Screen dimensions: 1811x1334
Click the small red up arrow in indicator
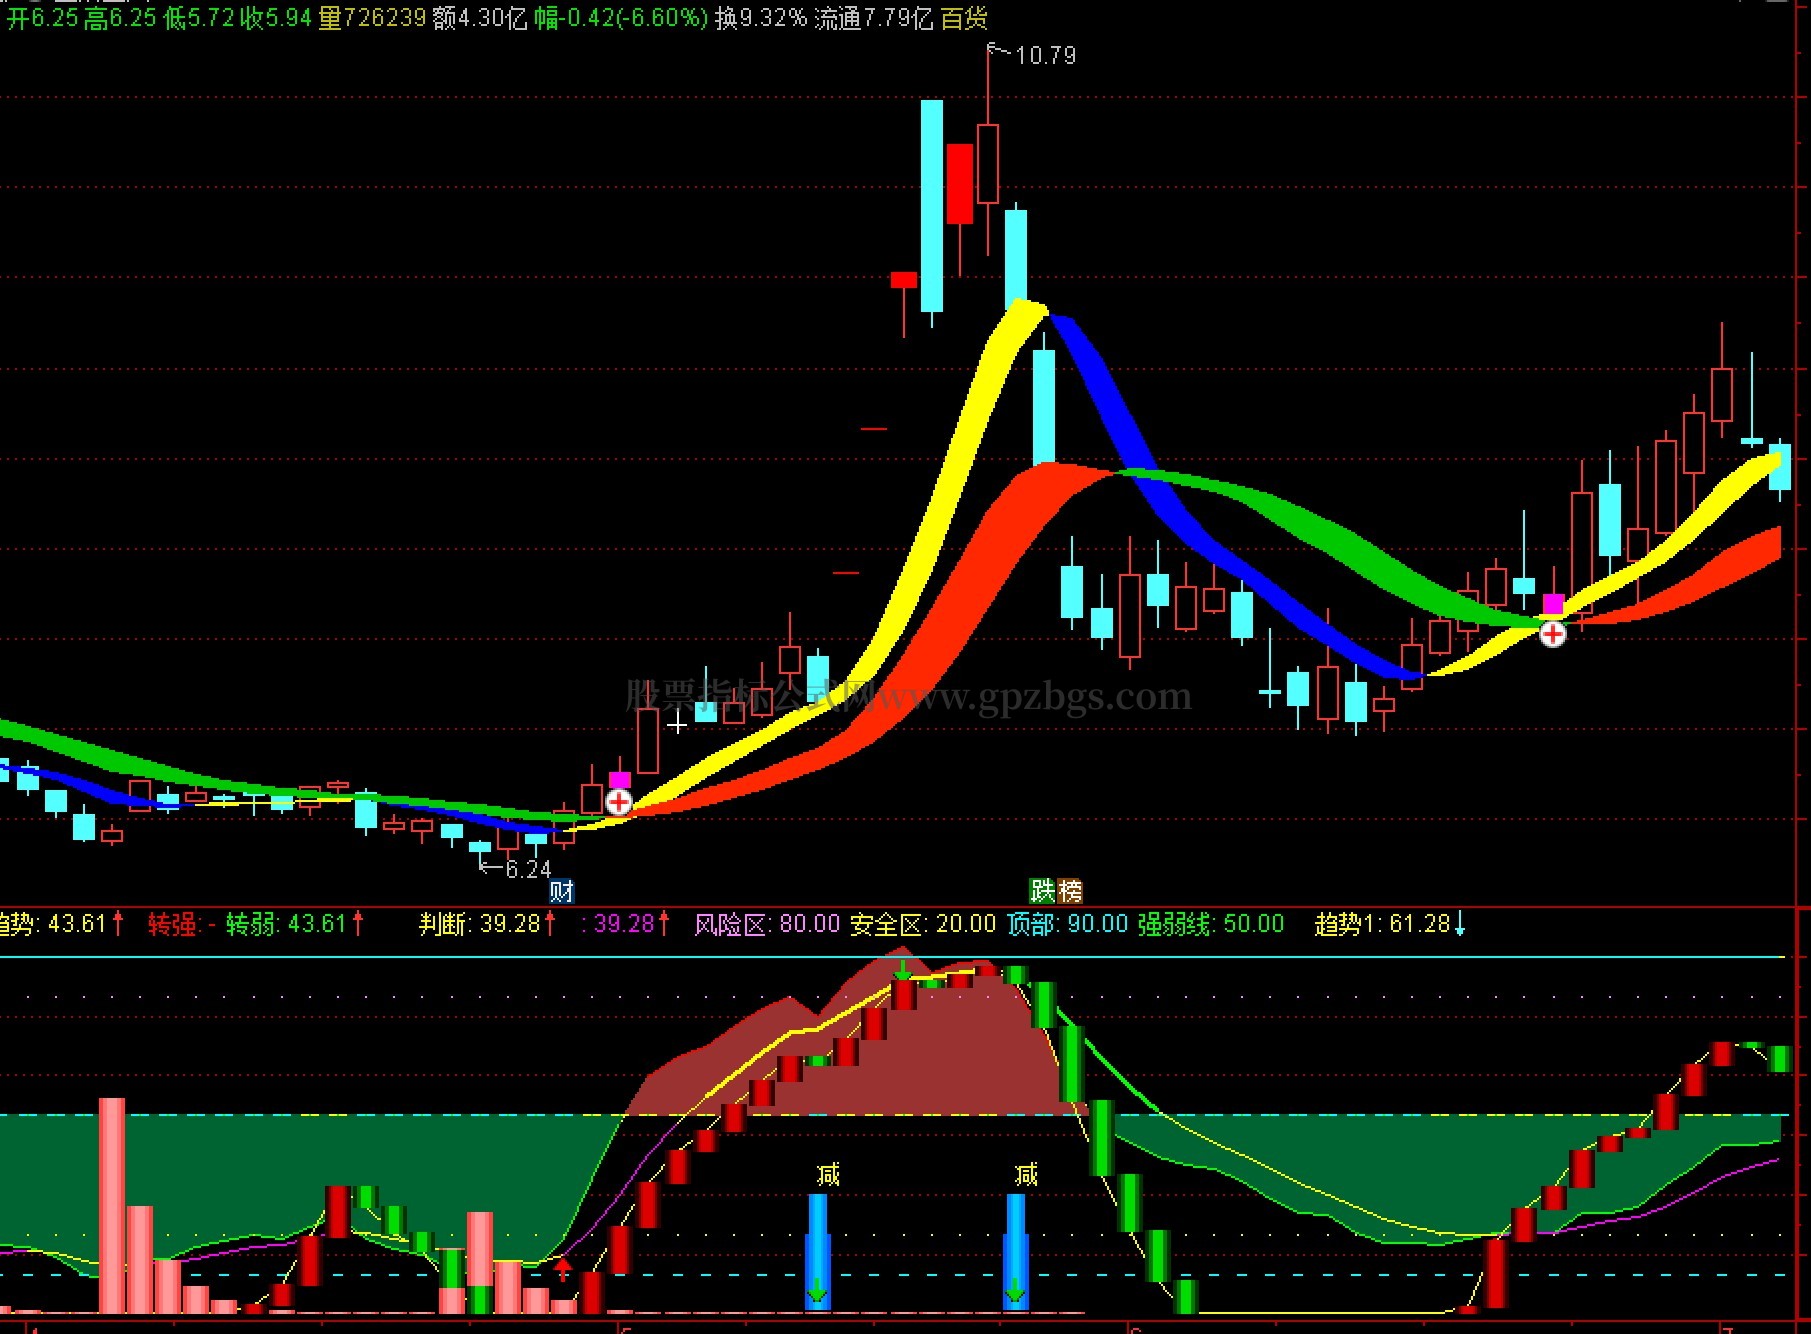(564, 1270)
